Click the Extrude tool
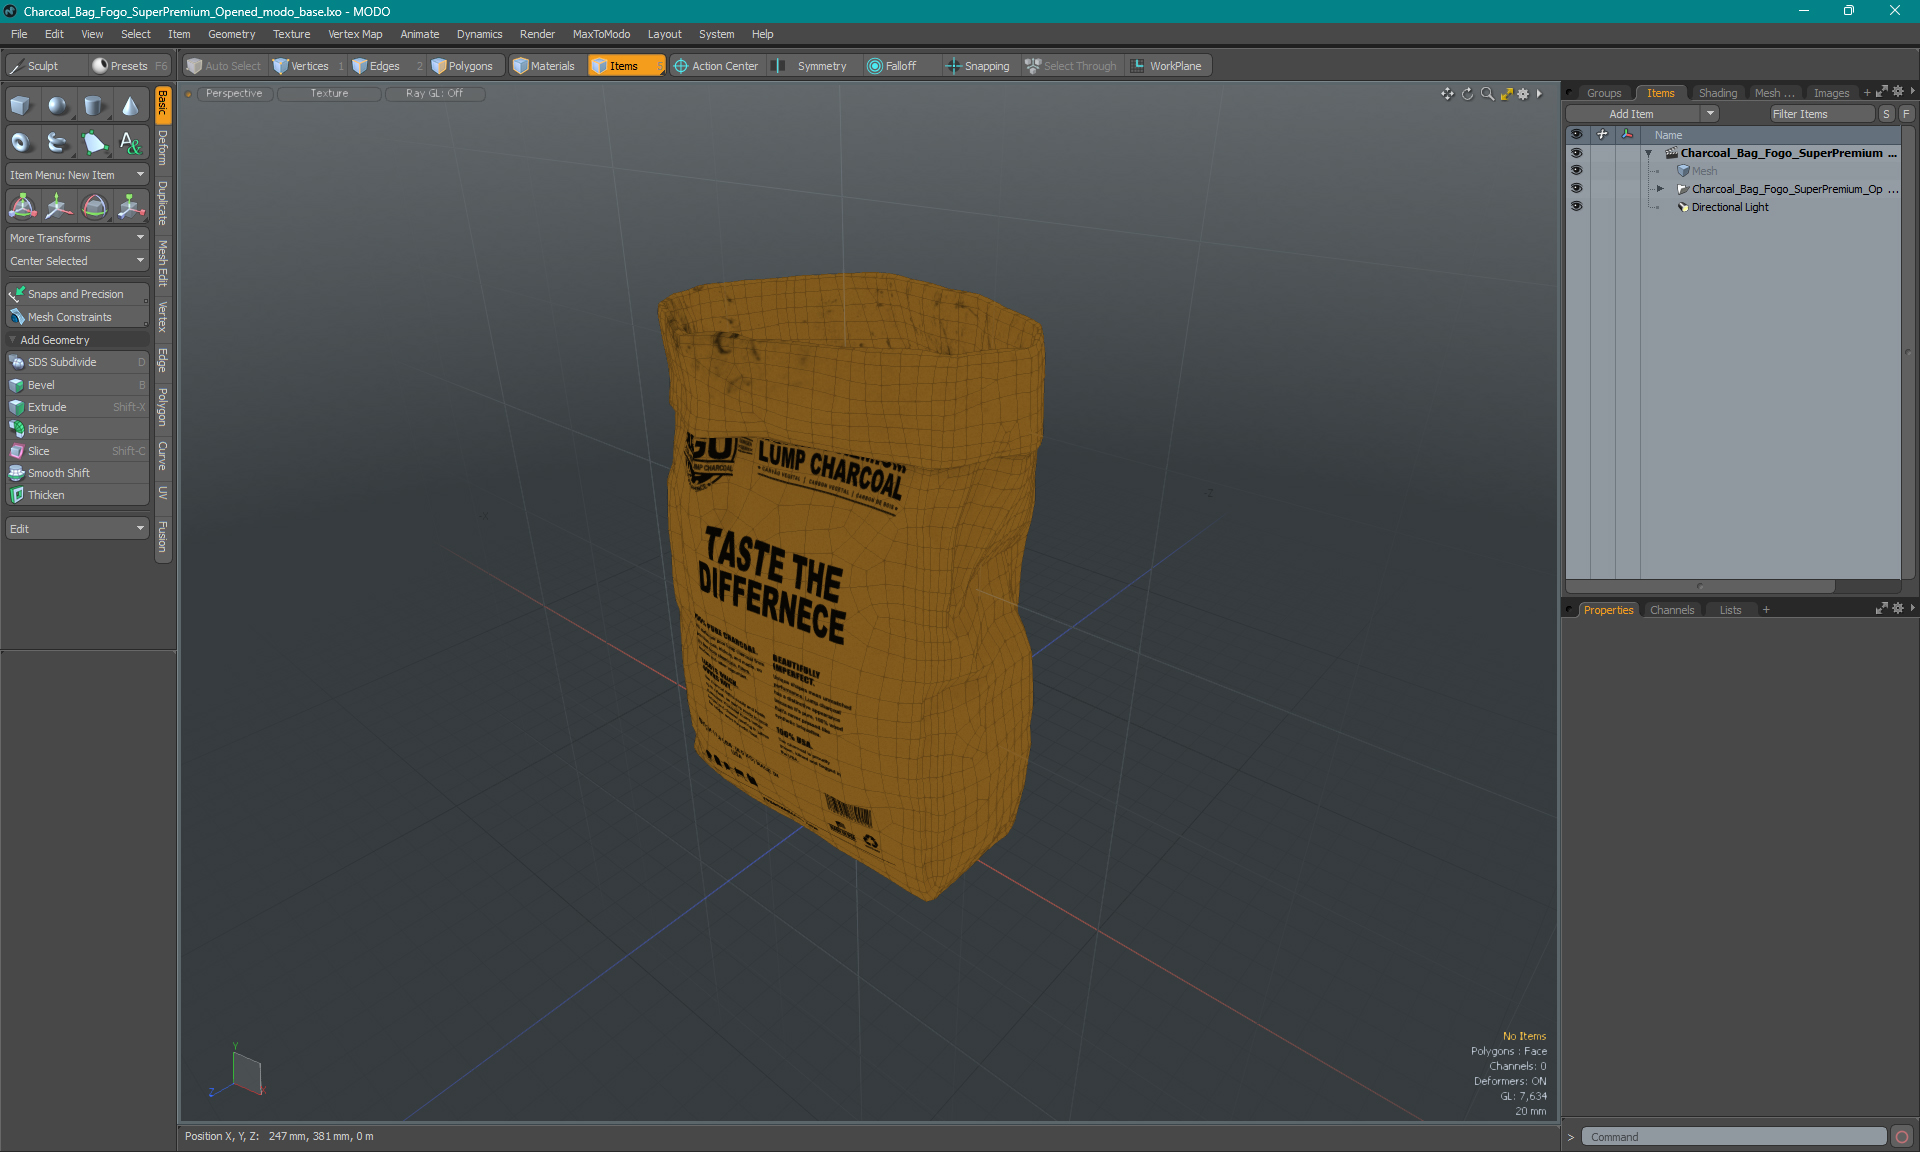1920x1152 pixels. click(x=77, y=407)
